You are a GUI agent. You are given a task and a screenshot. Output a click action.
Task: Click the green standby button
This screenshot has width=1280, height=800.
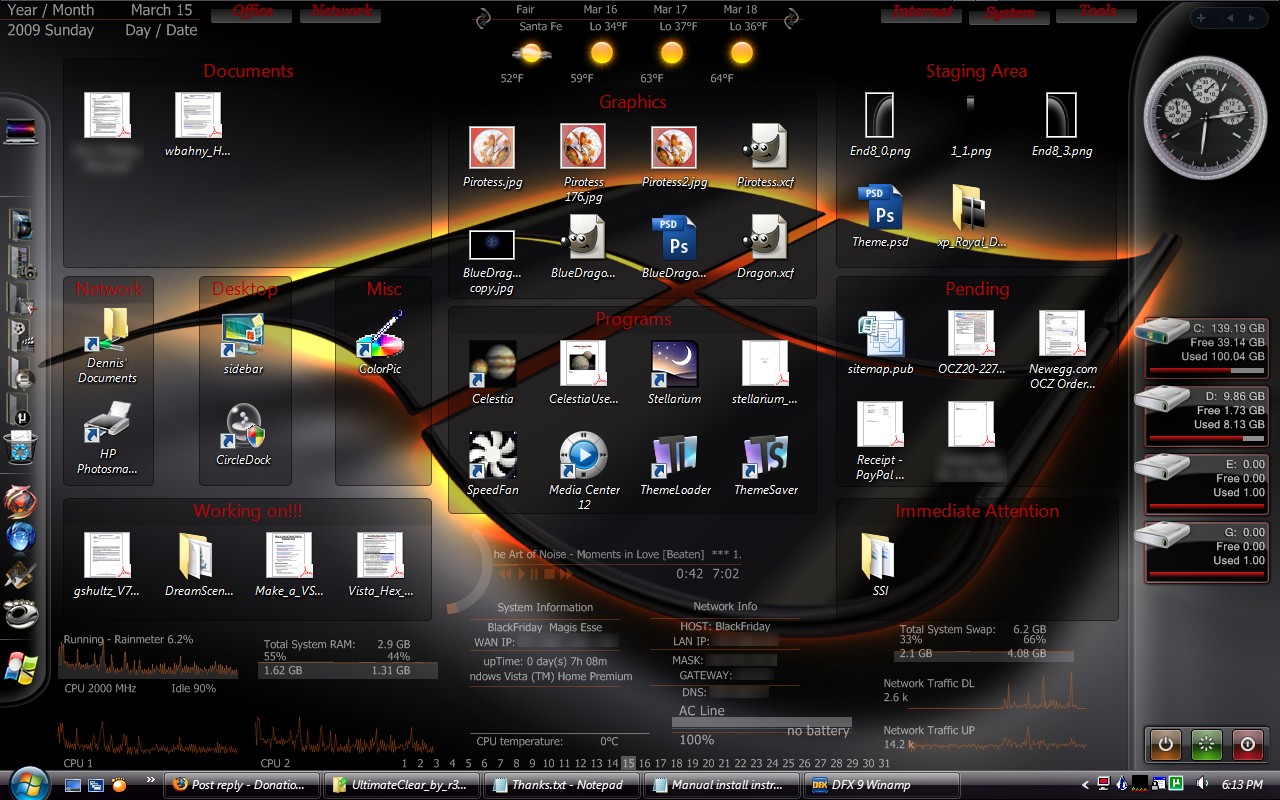coord(1206,745)
